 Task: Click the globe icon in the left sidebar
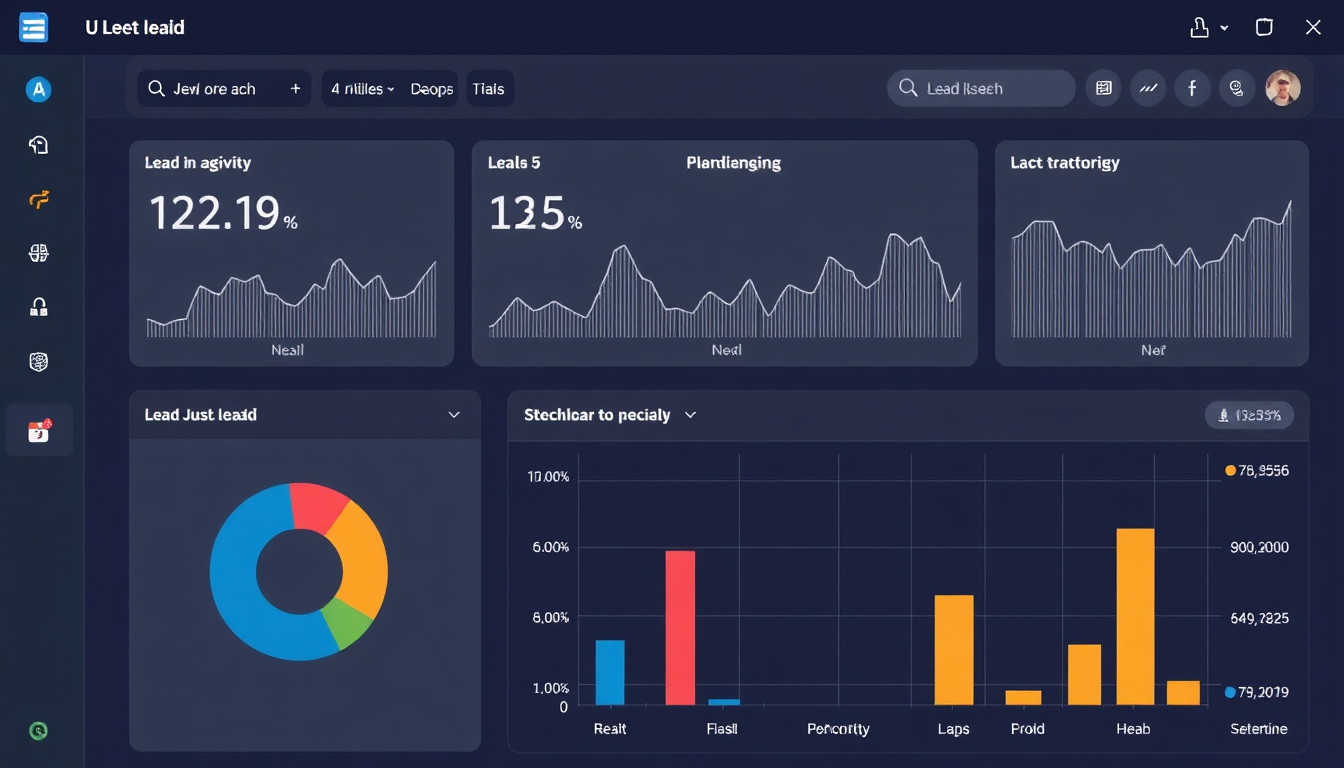coord(39,254)
